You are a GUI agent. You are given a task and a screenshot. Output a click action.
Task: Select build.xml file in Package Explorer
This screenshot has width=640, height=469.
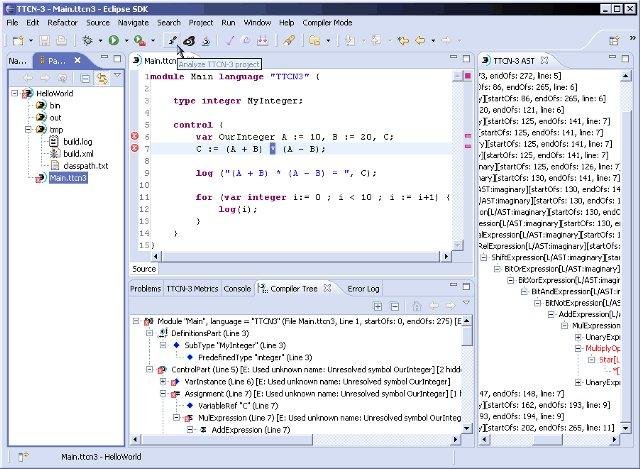pos(76,154)
